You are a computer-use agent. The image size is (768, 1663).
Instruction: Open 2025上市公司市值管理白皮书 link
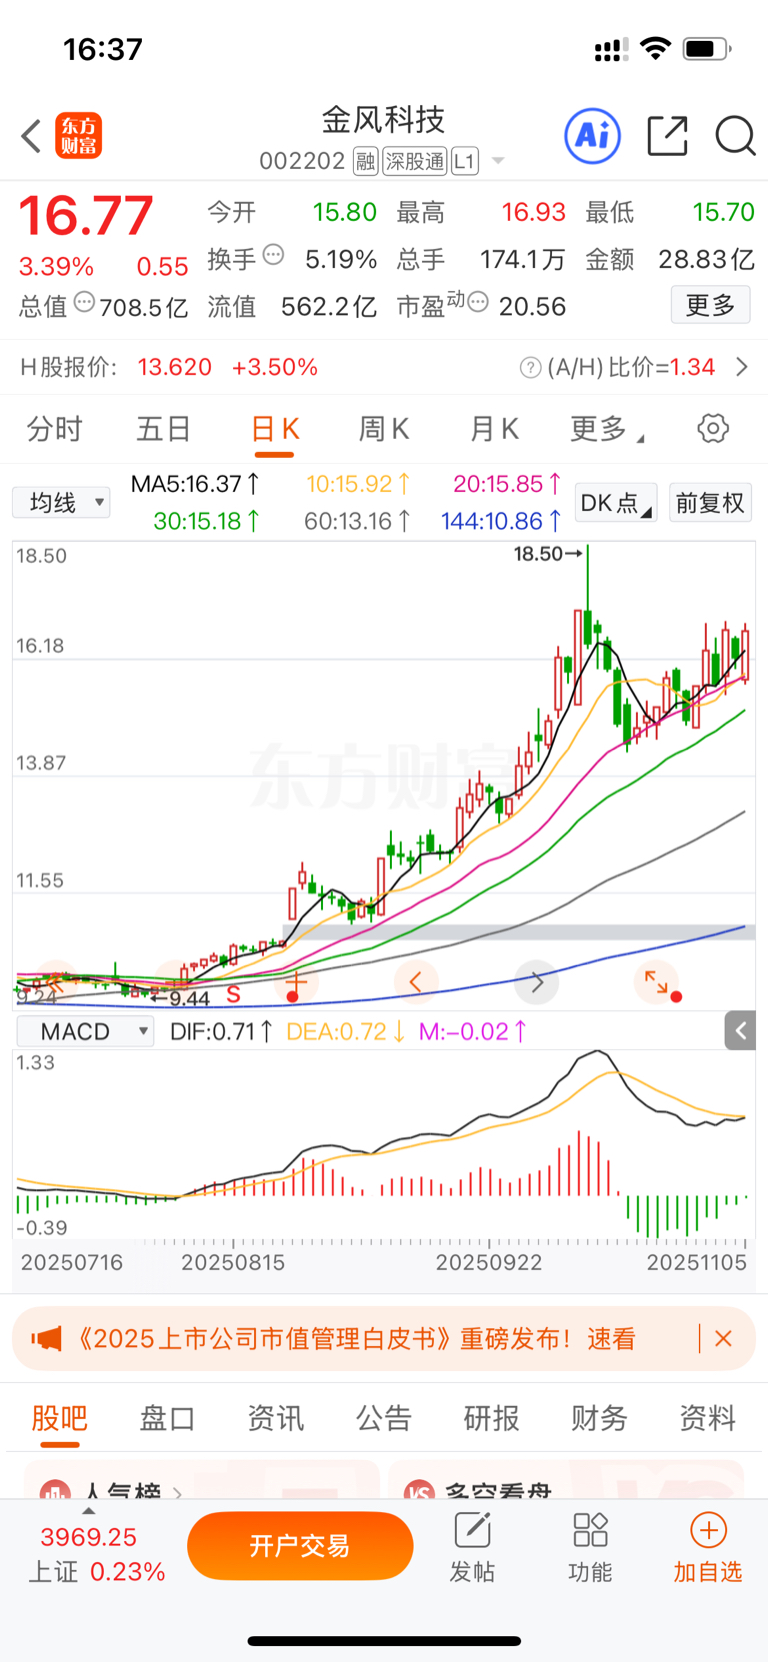tap(355, 1339)
